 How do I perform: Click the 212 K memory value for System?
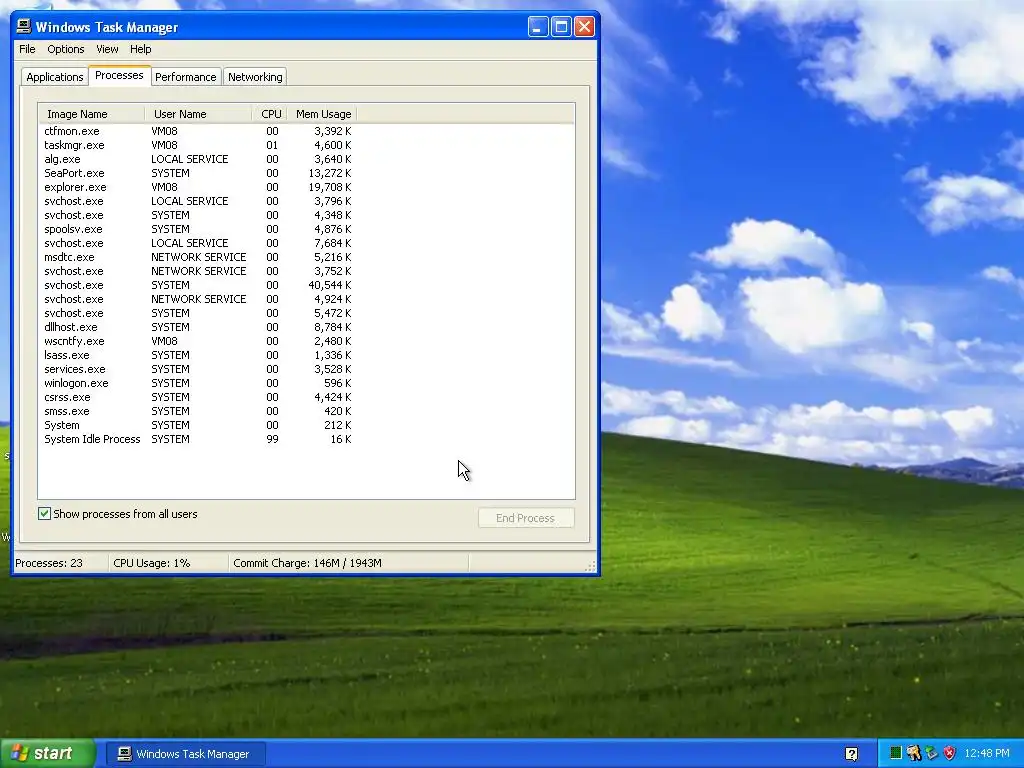tap(337, 425)
